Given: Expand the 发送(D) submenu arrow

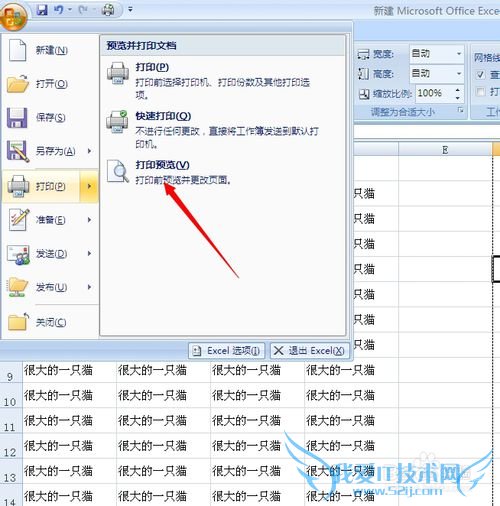Looking at the screenshot, I should (x=89, y=254).
